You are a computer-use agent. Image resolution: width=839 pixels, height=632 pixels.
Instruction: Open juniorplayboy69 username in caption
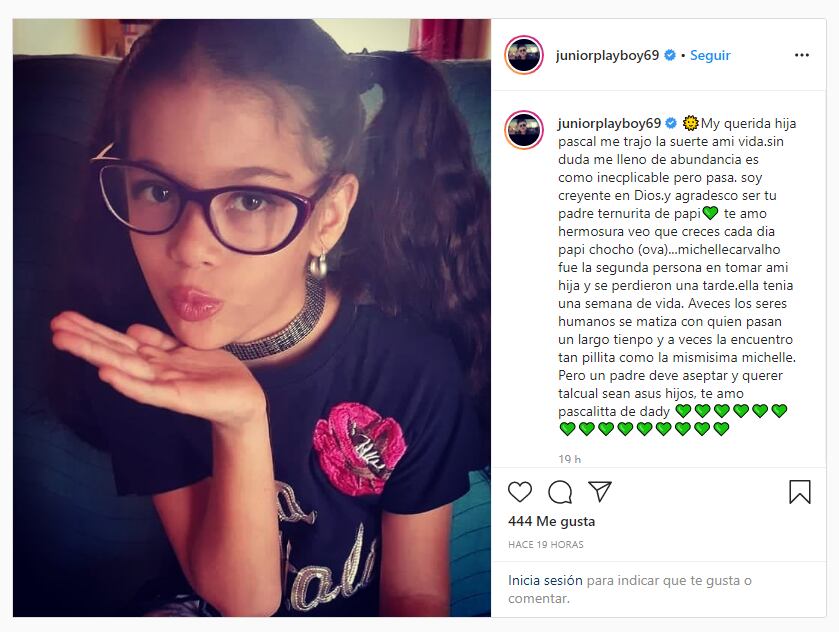click(x=609, y=123)
